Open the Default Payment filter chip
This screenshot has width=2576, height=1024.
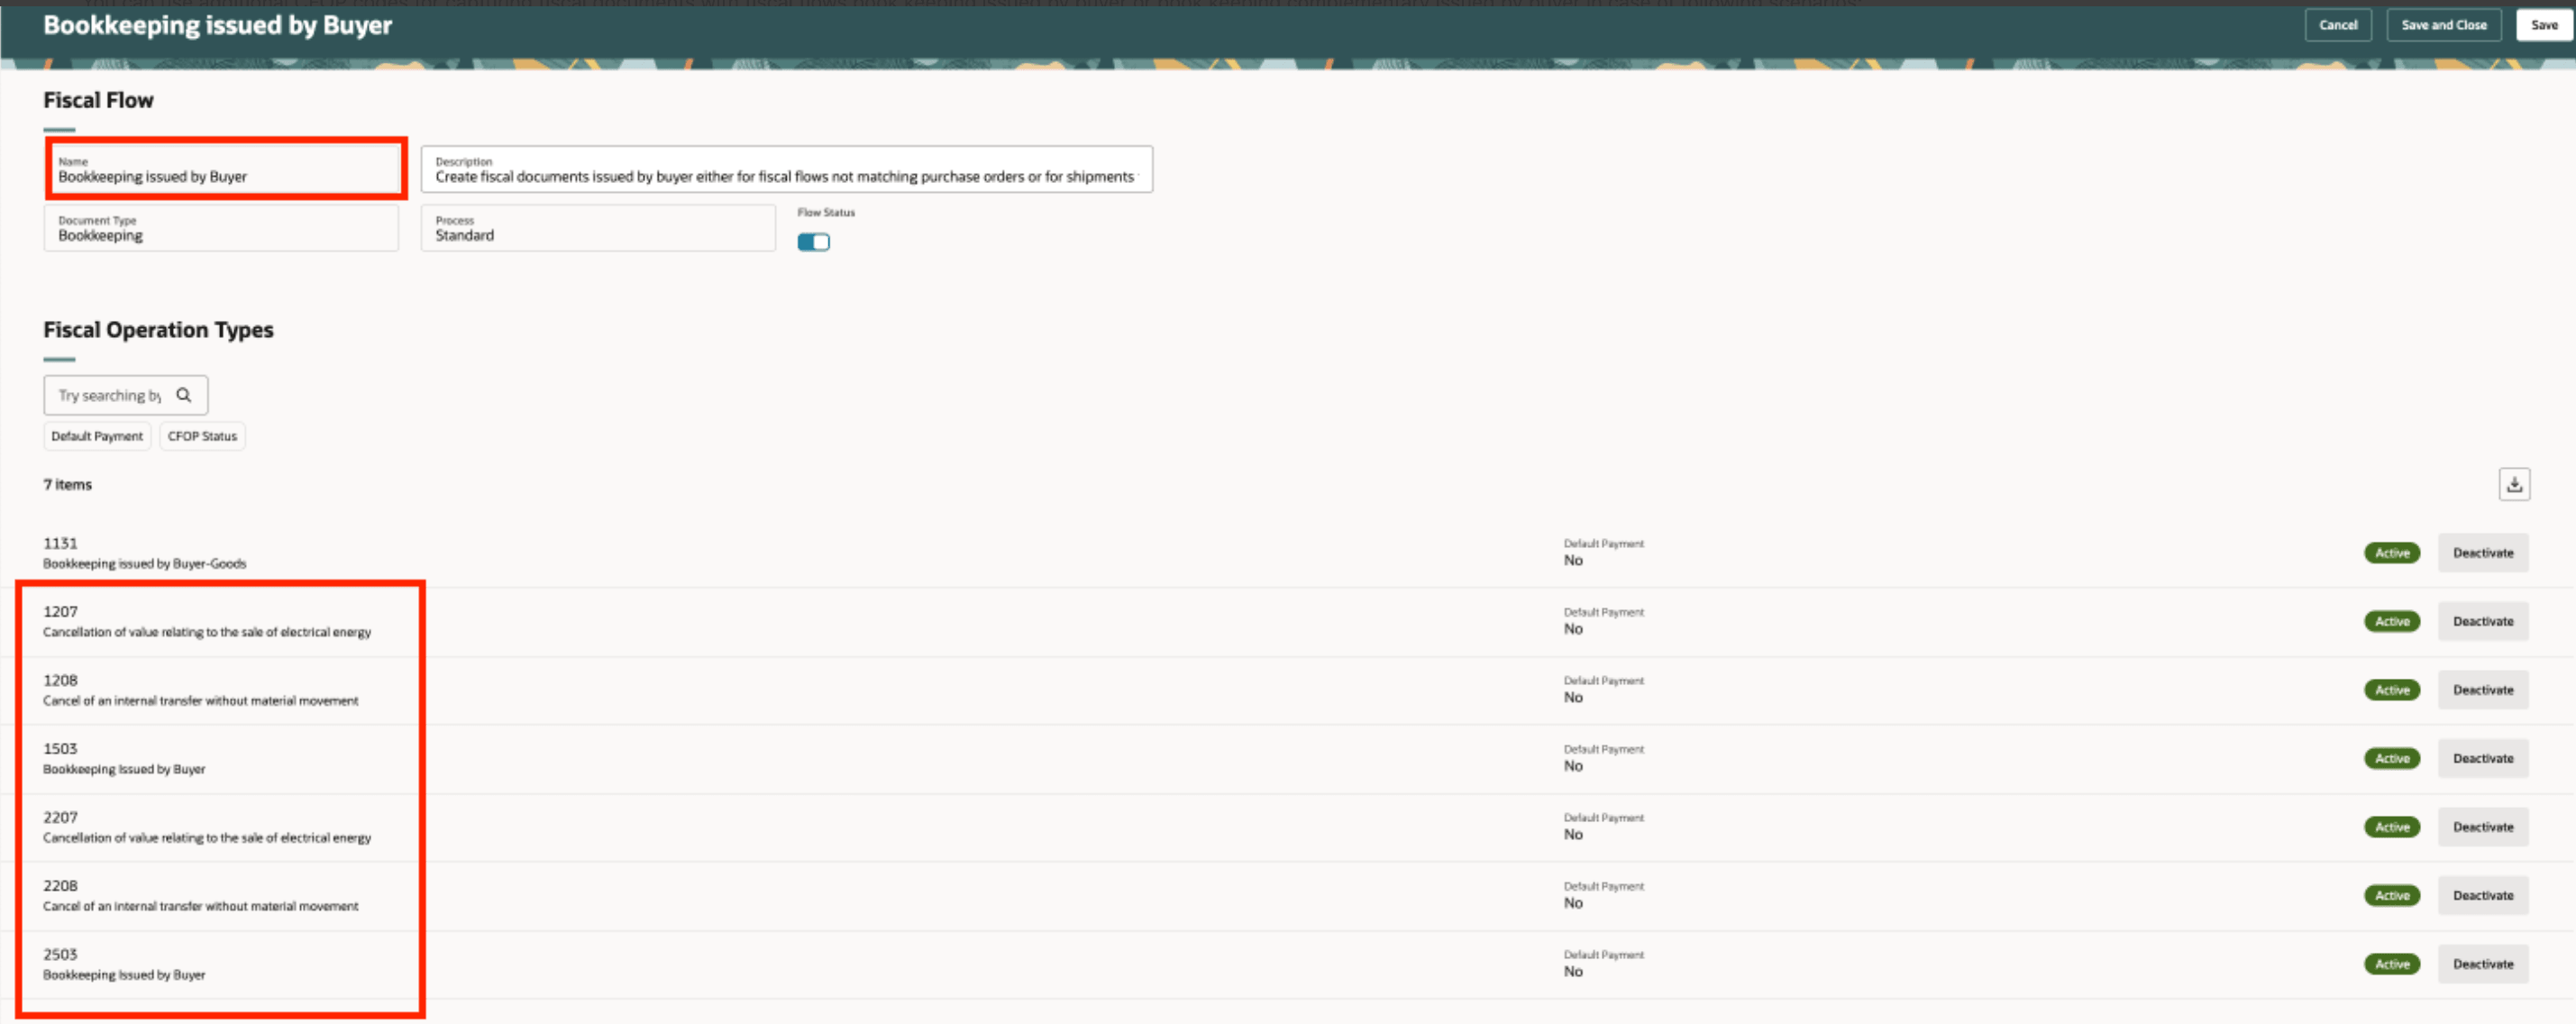(x=97, y=436)
